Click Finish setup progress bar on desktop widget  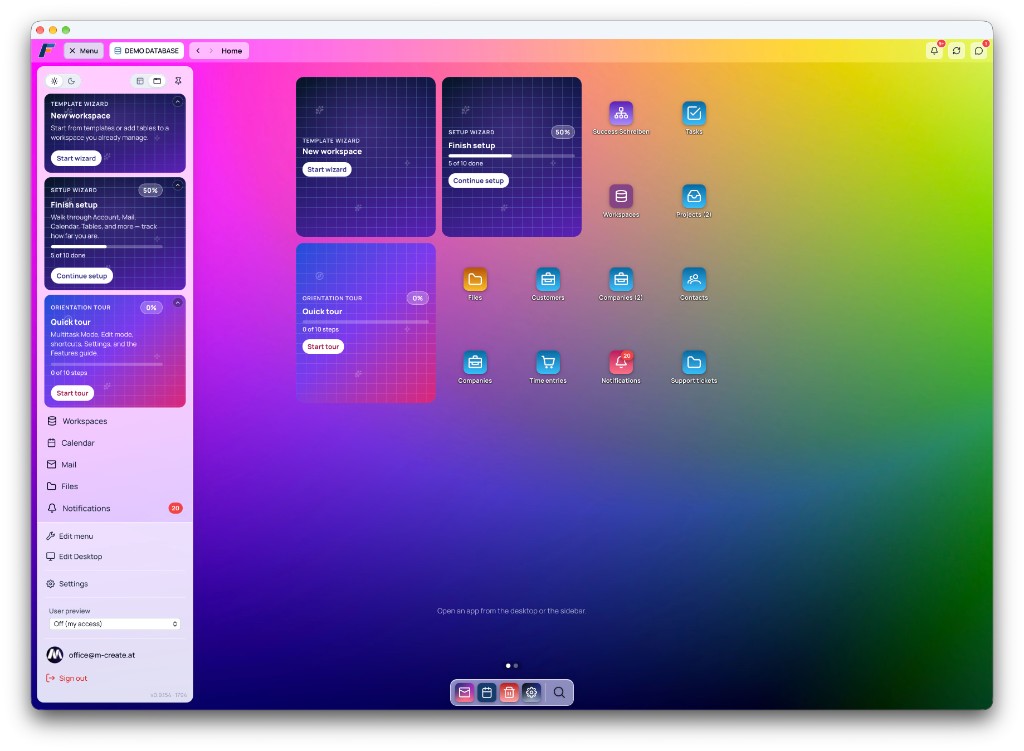(x=511, y=155)
